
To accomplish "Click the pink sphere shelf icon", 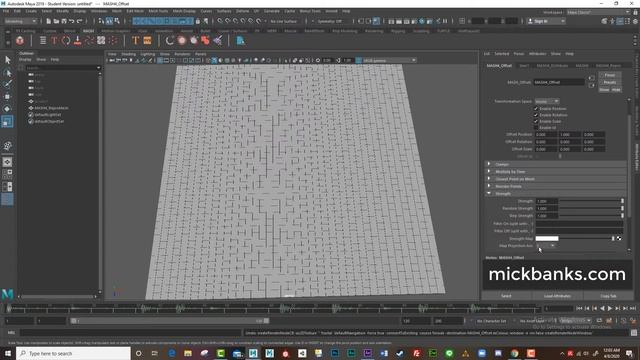I will tap(182, 40).
